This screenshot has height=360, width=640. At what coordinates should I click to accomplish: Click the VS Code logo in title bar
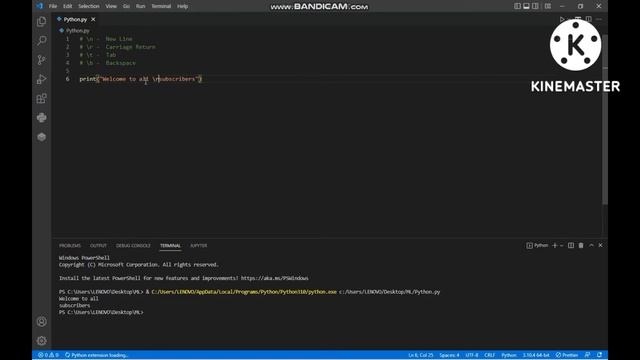39,6
